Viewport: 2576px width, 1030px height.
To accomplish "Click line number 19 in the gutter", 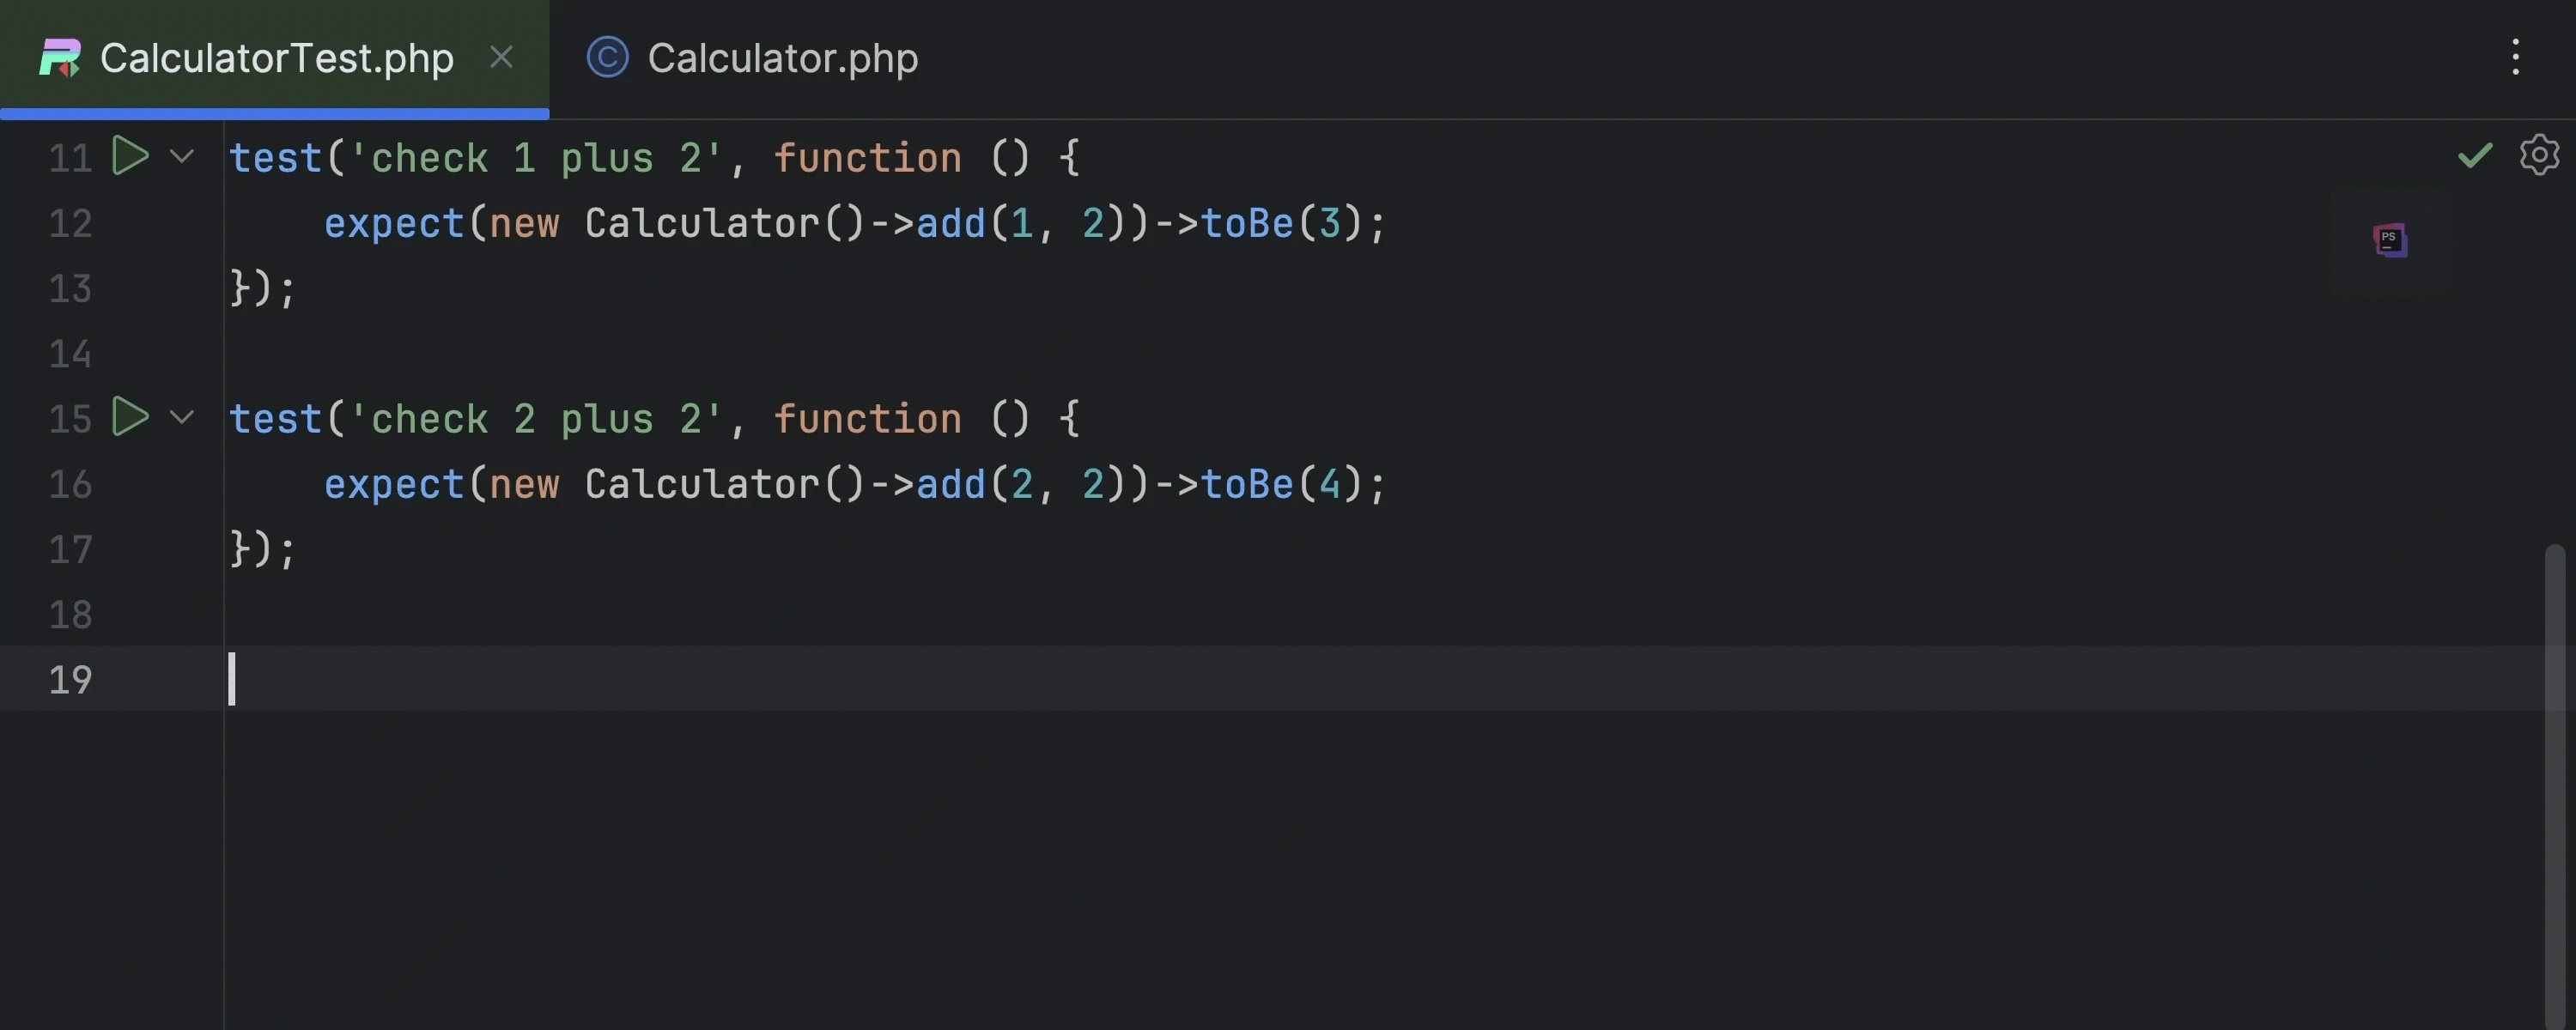I will (70, 680).
